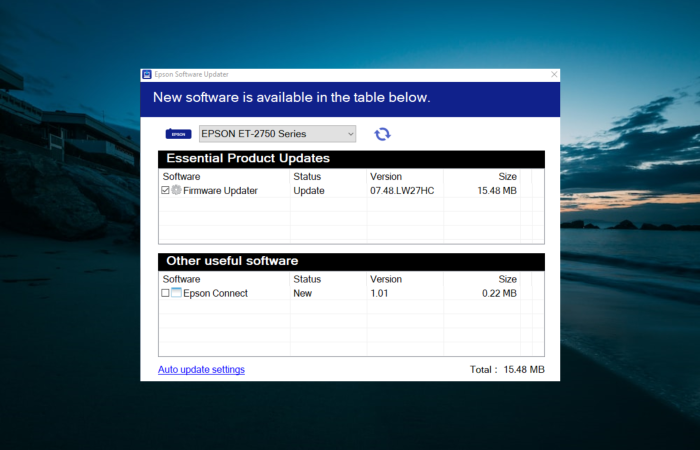This screenshot has height=450, width=700.
Task: Click the New status cell
Action: tap(302, 293)
